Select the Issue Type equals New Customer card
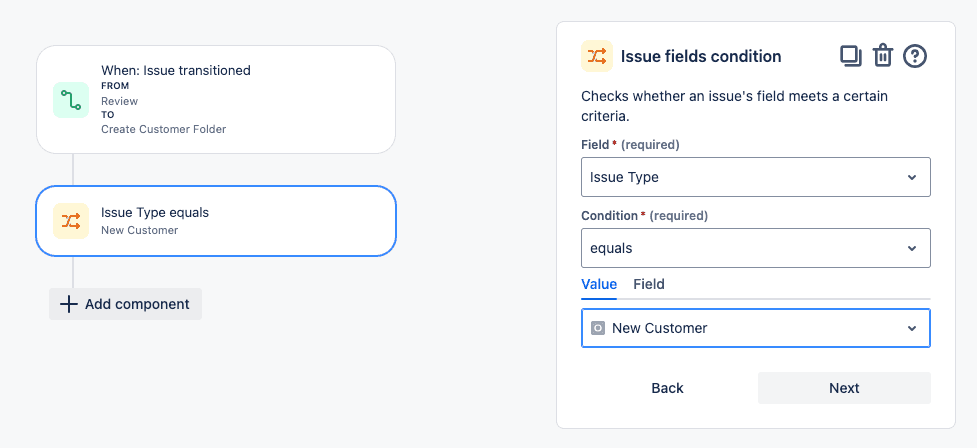 point(216,221)
